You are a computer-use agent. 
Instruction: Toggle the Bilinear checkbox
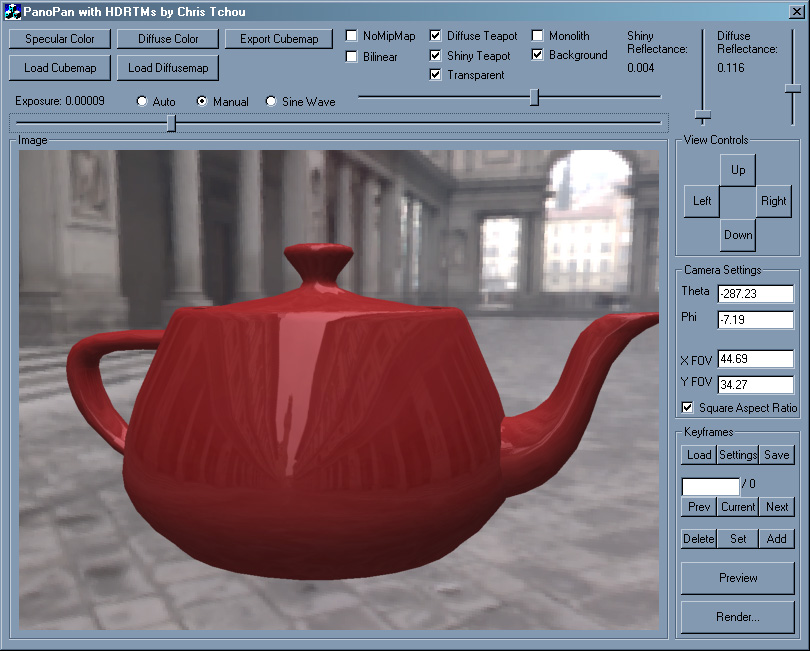352,57
